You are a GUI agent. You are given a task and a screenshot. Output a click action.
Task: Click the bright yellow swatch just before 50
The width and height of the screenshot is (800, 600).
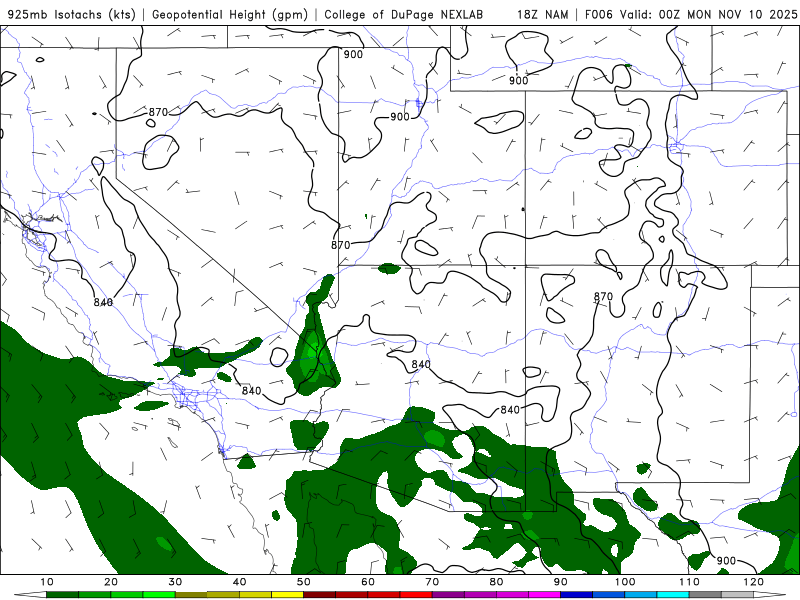pos(287,595)
